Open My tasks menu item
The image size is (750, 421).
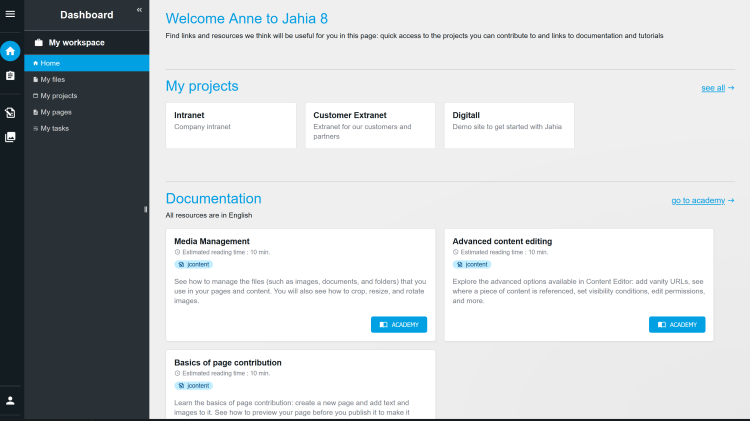87,128
